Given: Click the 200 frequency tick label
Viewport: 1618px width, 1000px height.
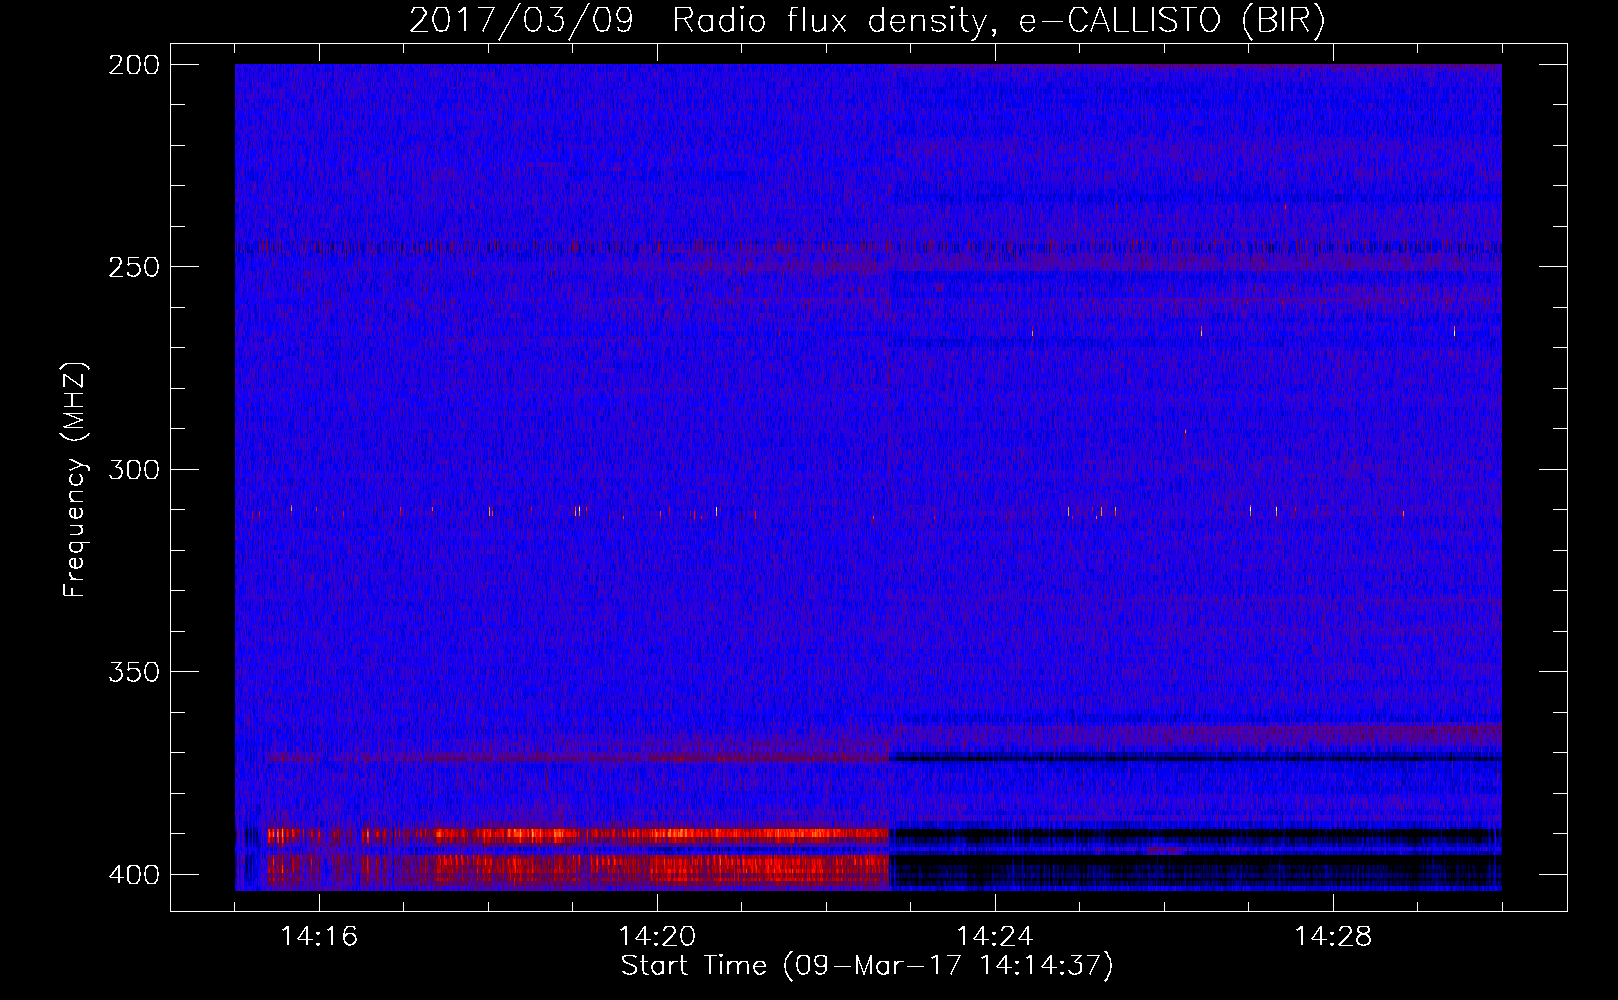Looking at the screenshot, I should tap(134, 65).
